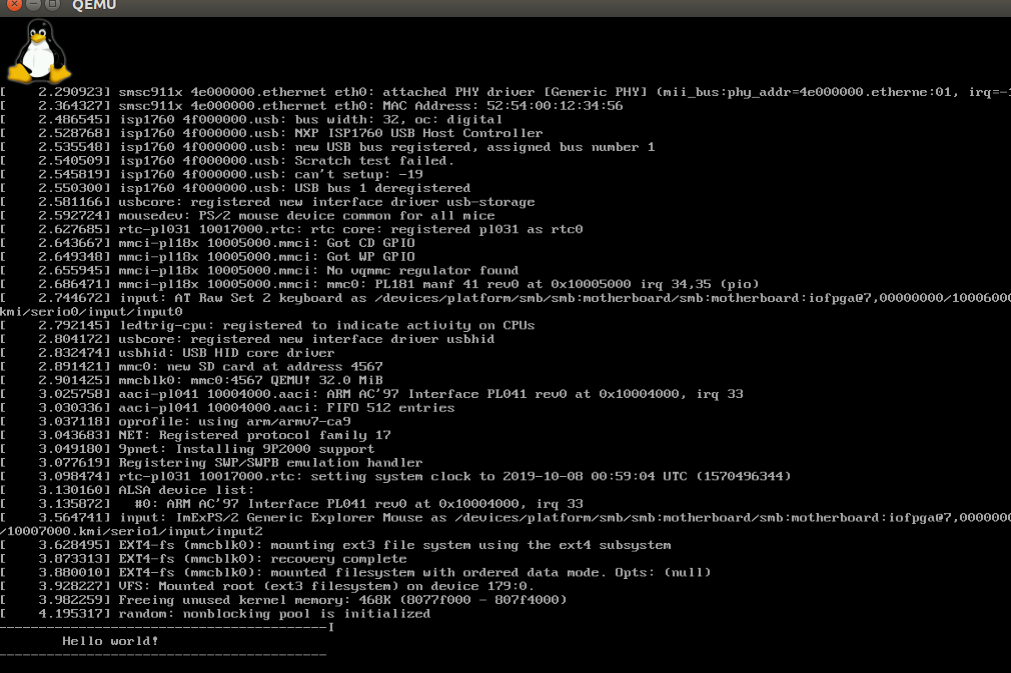Click the 'mousedev: PS/2 mouse device common' line
Viewport: 1011px width, 673px height.
click(248, 215)
